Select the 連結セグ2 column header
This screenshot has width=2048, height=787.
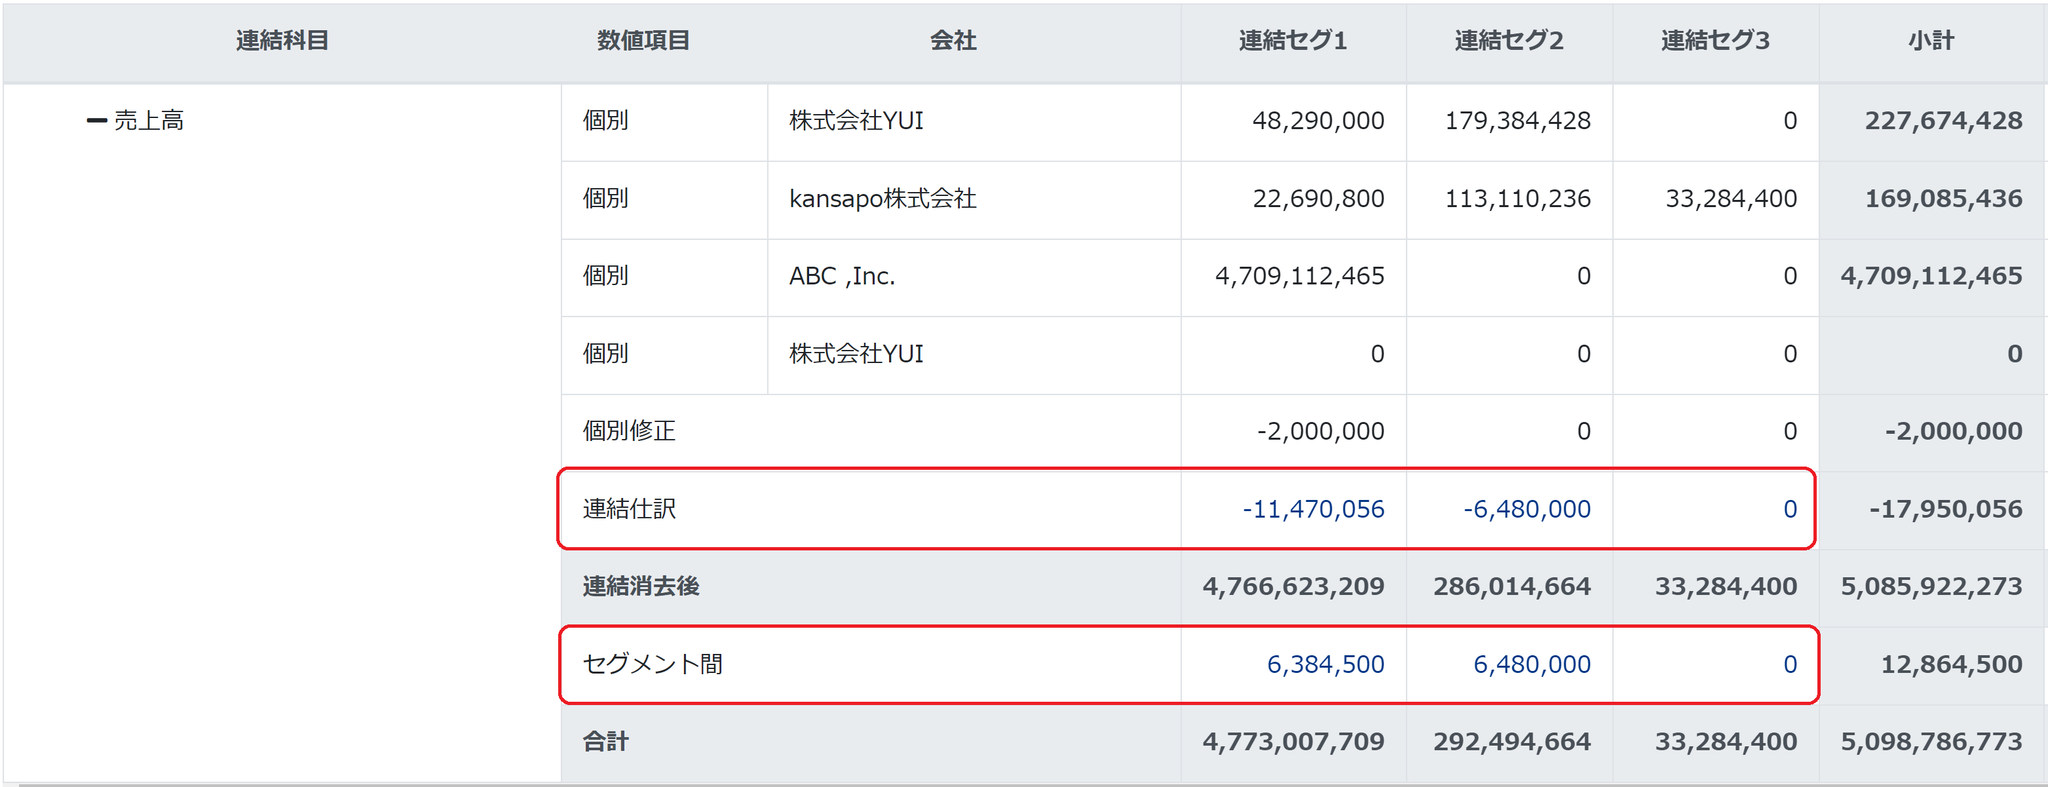click(1508, 41)
